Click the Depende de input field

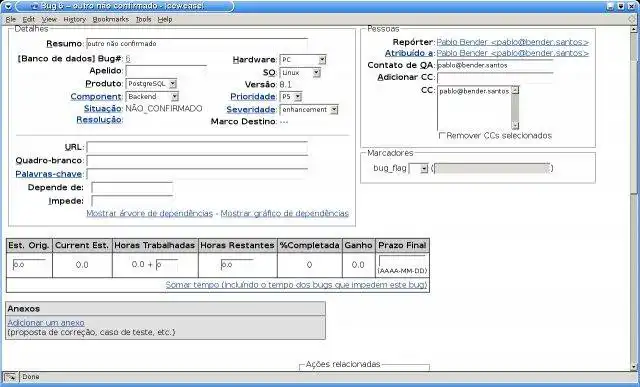pyautogui.click(x=132, y=188)
